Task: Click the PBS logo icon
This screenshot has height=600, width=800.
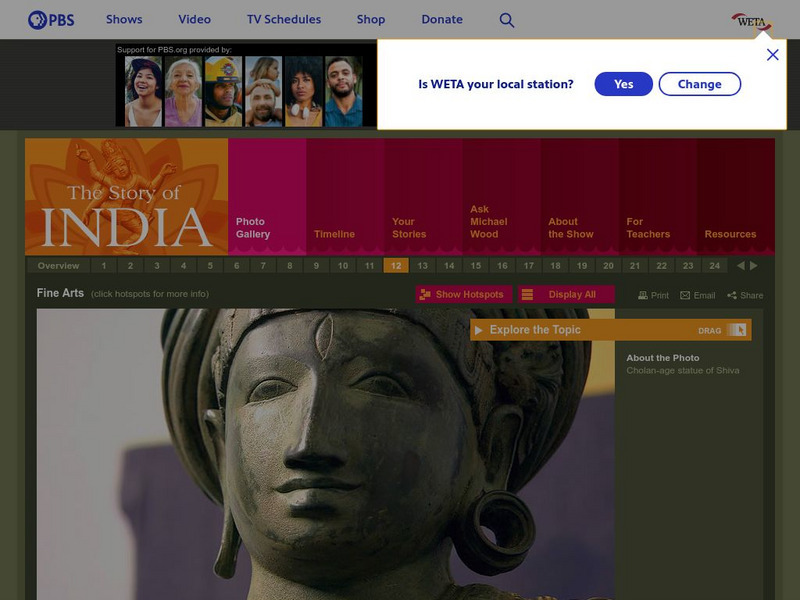Action: tap(40, 19)
